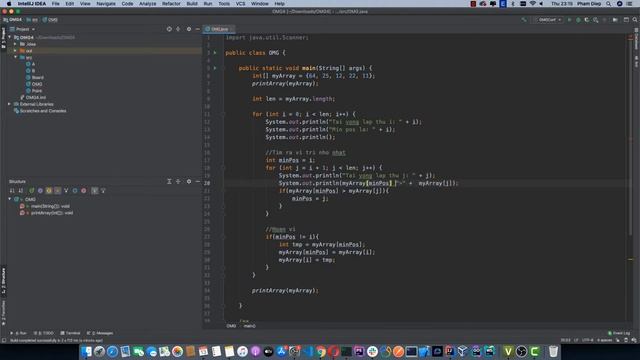Open Trash in the Dock
The height and width of the screenshot is (360, 640).
point(553,351)
